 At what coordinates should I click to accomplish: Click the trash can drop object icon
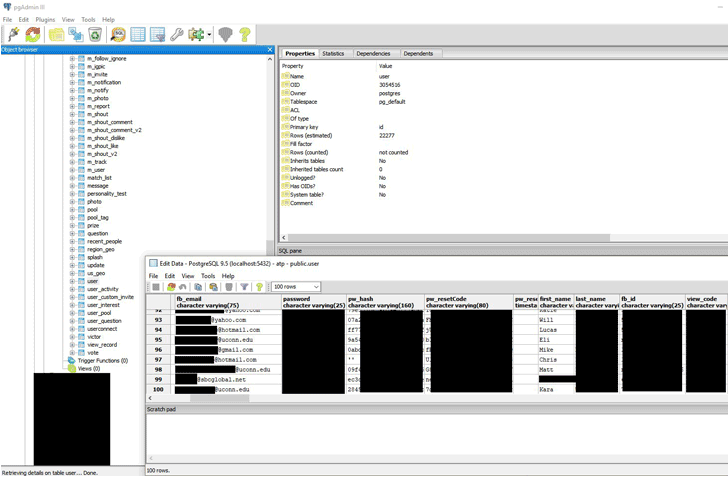pos(95,34)
